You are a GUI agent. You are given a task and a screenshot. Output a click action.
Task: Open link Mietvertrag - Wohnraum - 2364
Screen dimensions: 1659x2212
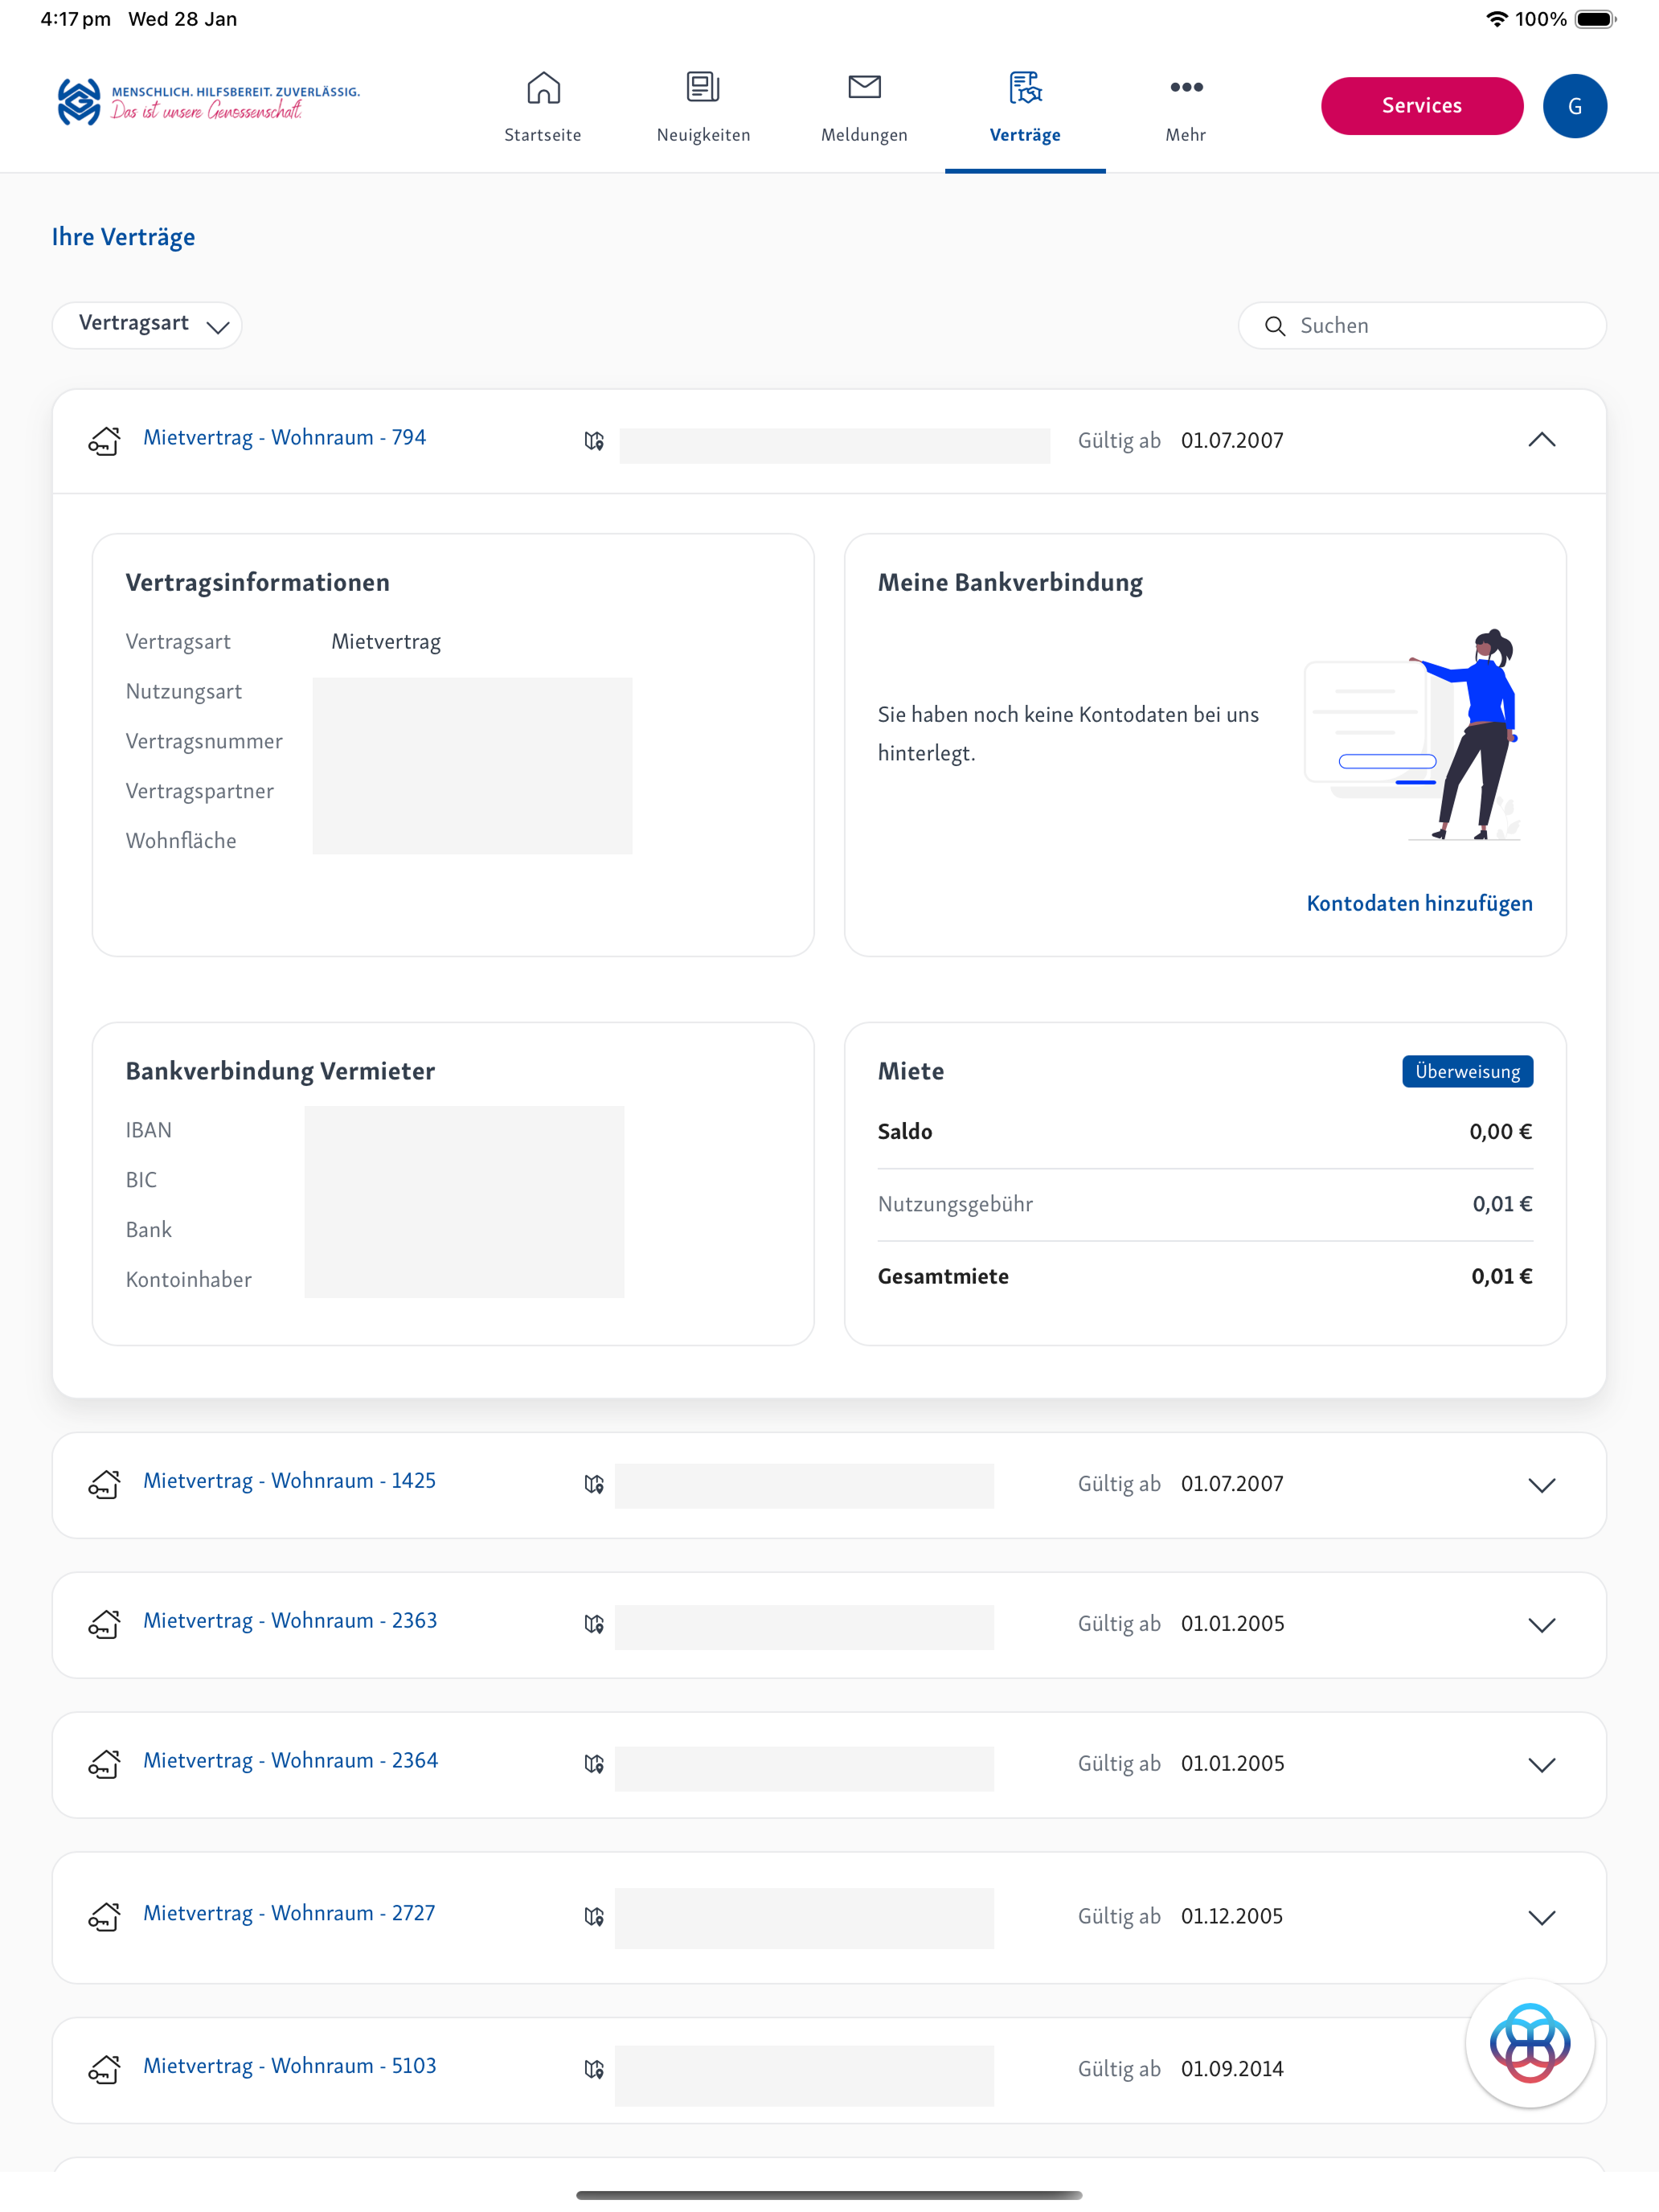coord(290,1761)
